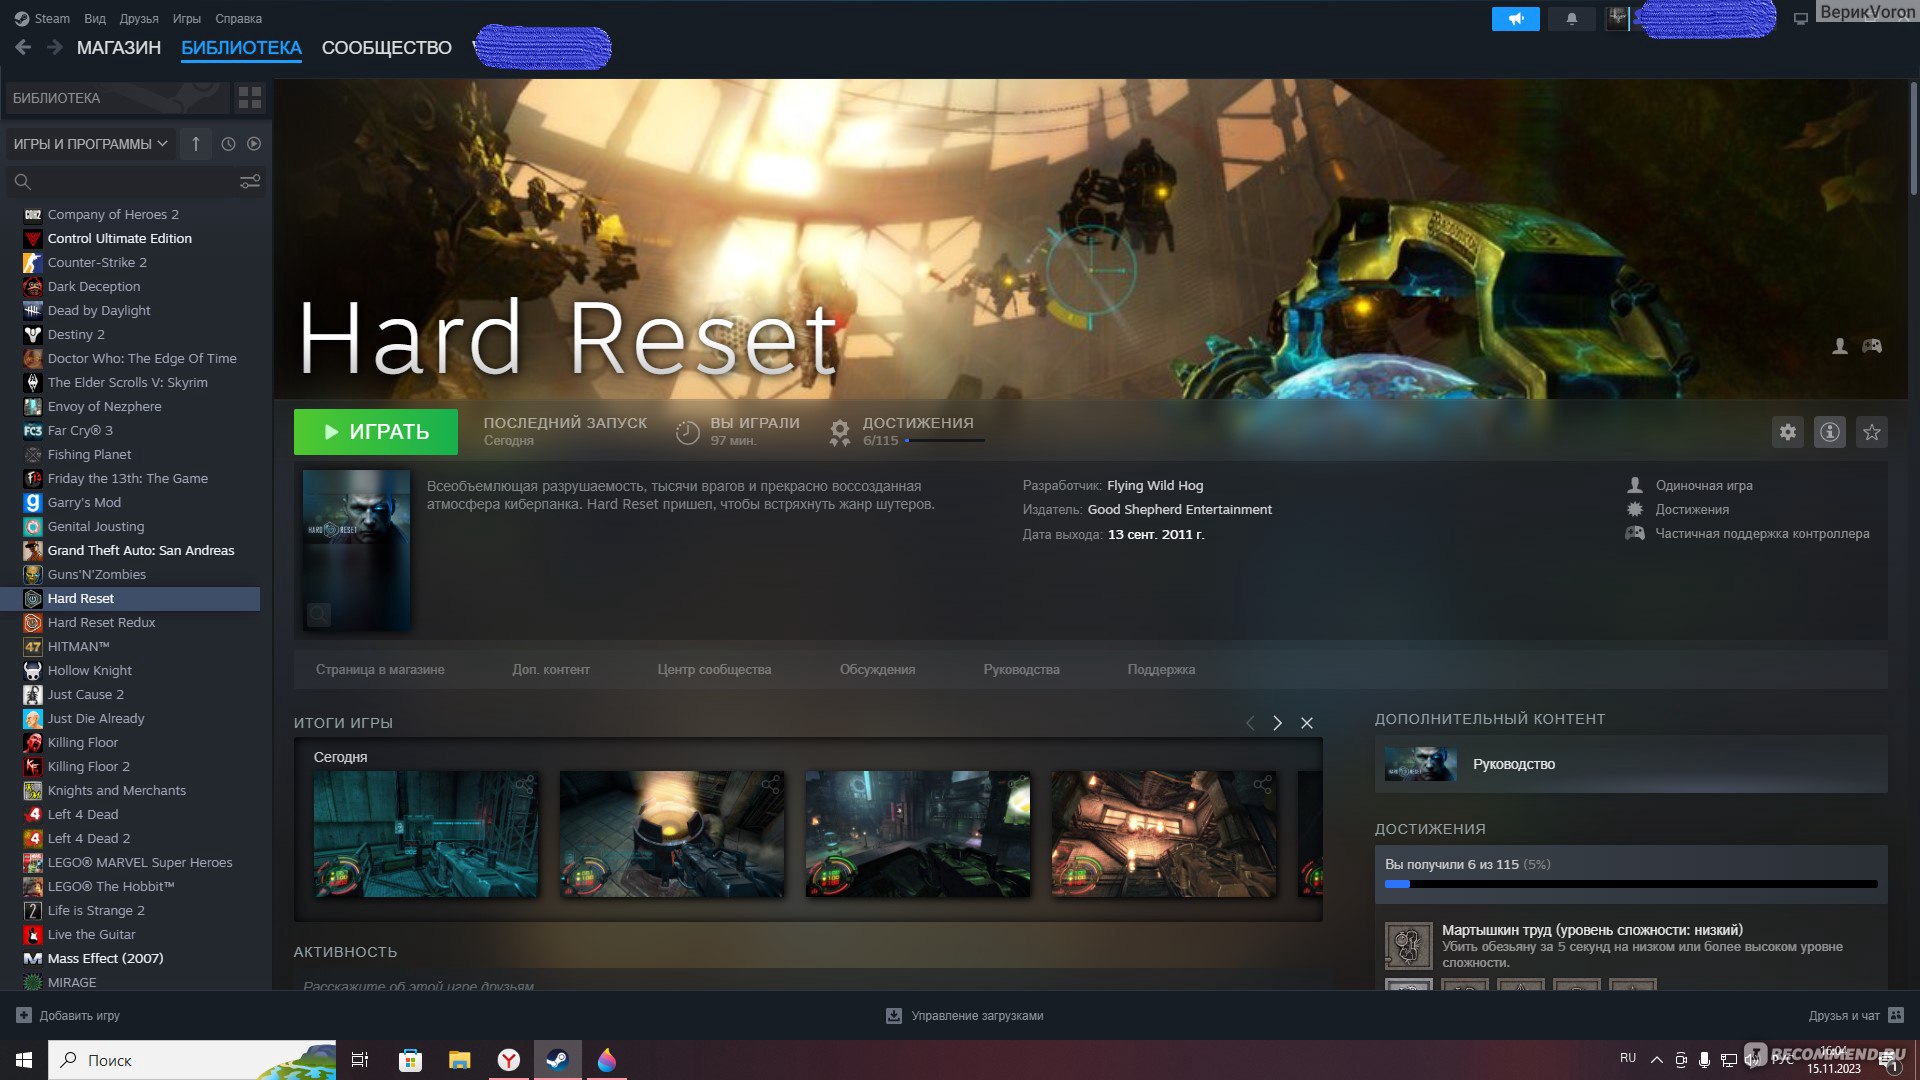Select Grand Theft Auto: San Andreas
1920x1080 pixels.
pos(141,551)
